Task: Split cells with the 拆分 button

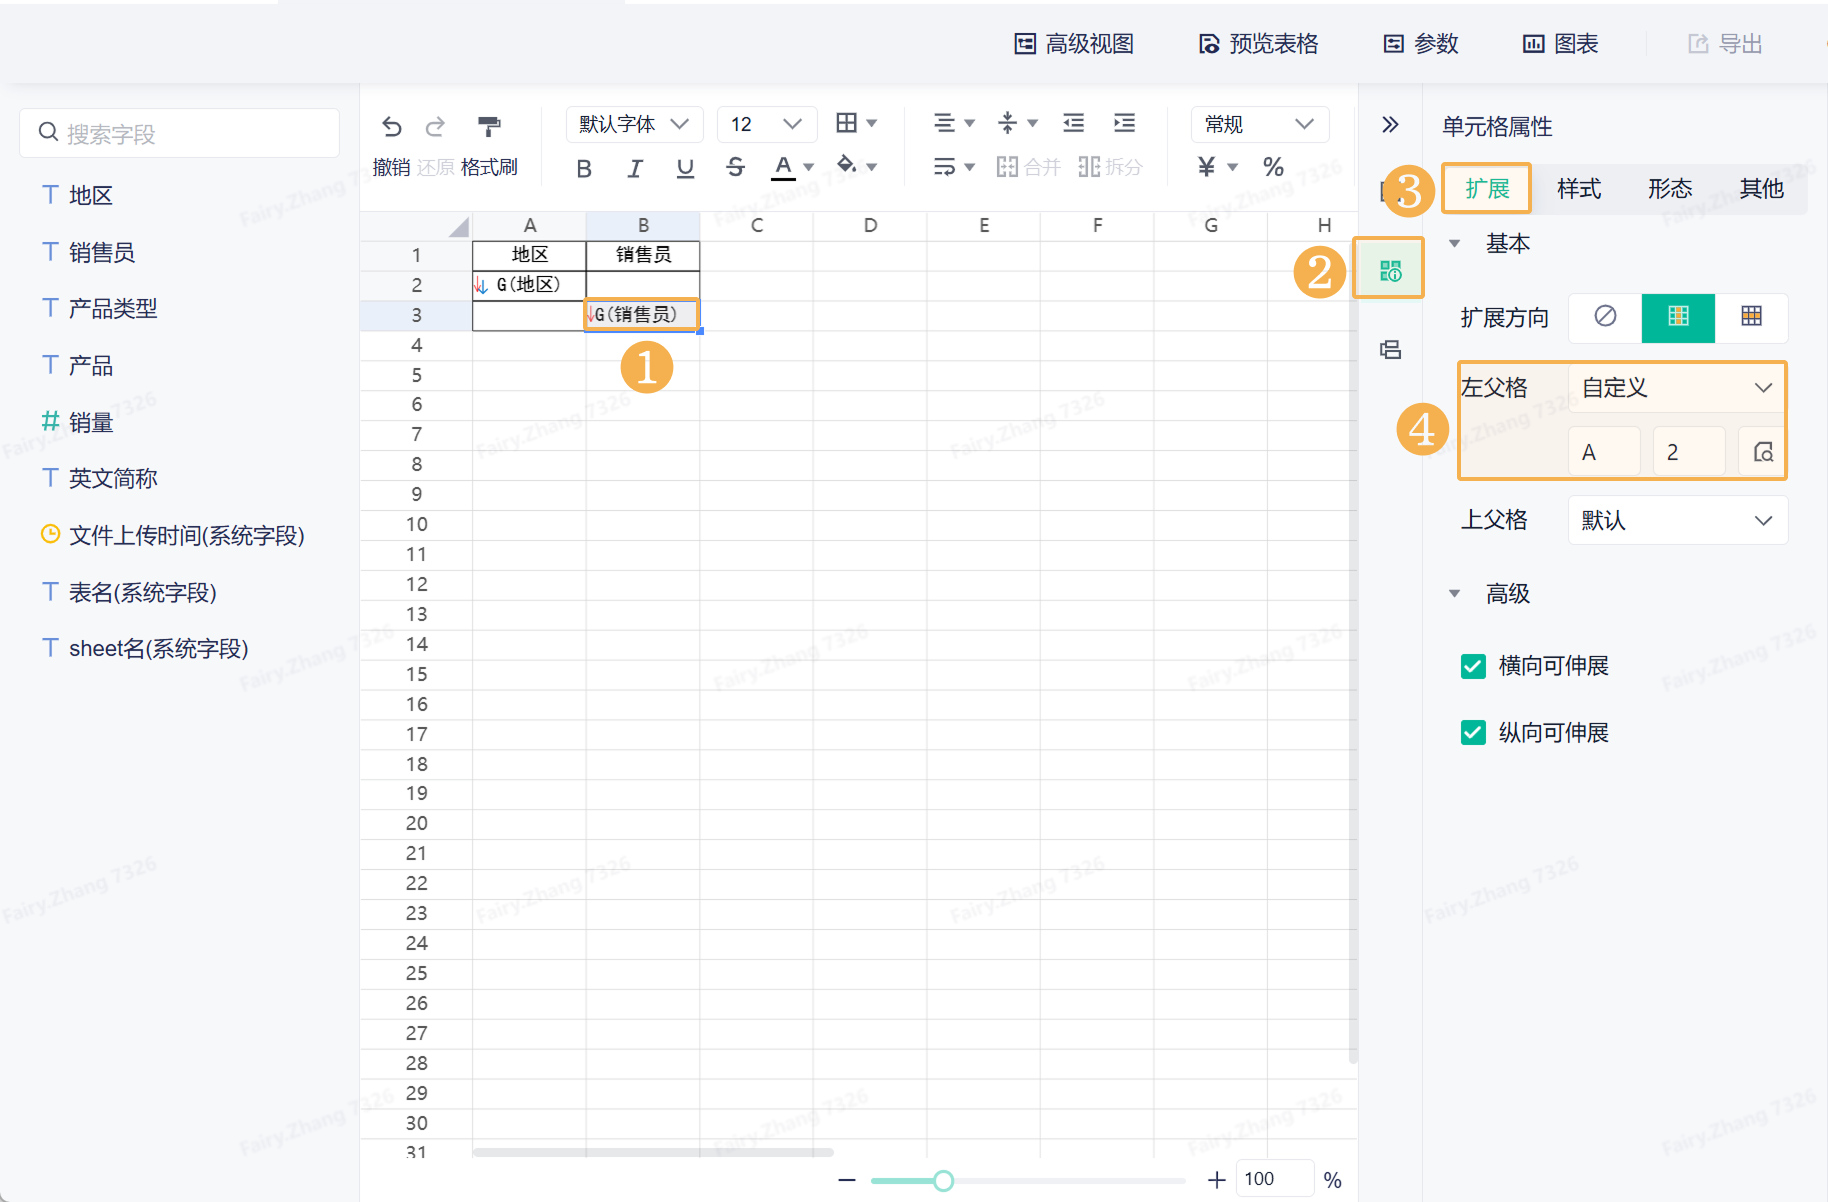Action: pos(1110,167)
